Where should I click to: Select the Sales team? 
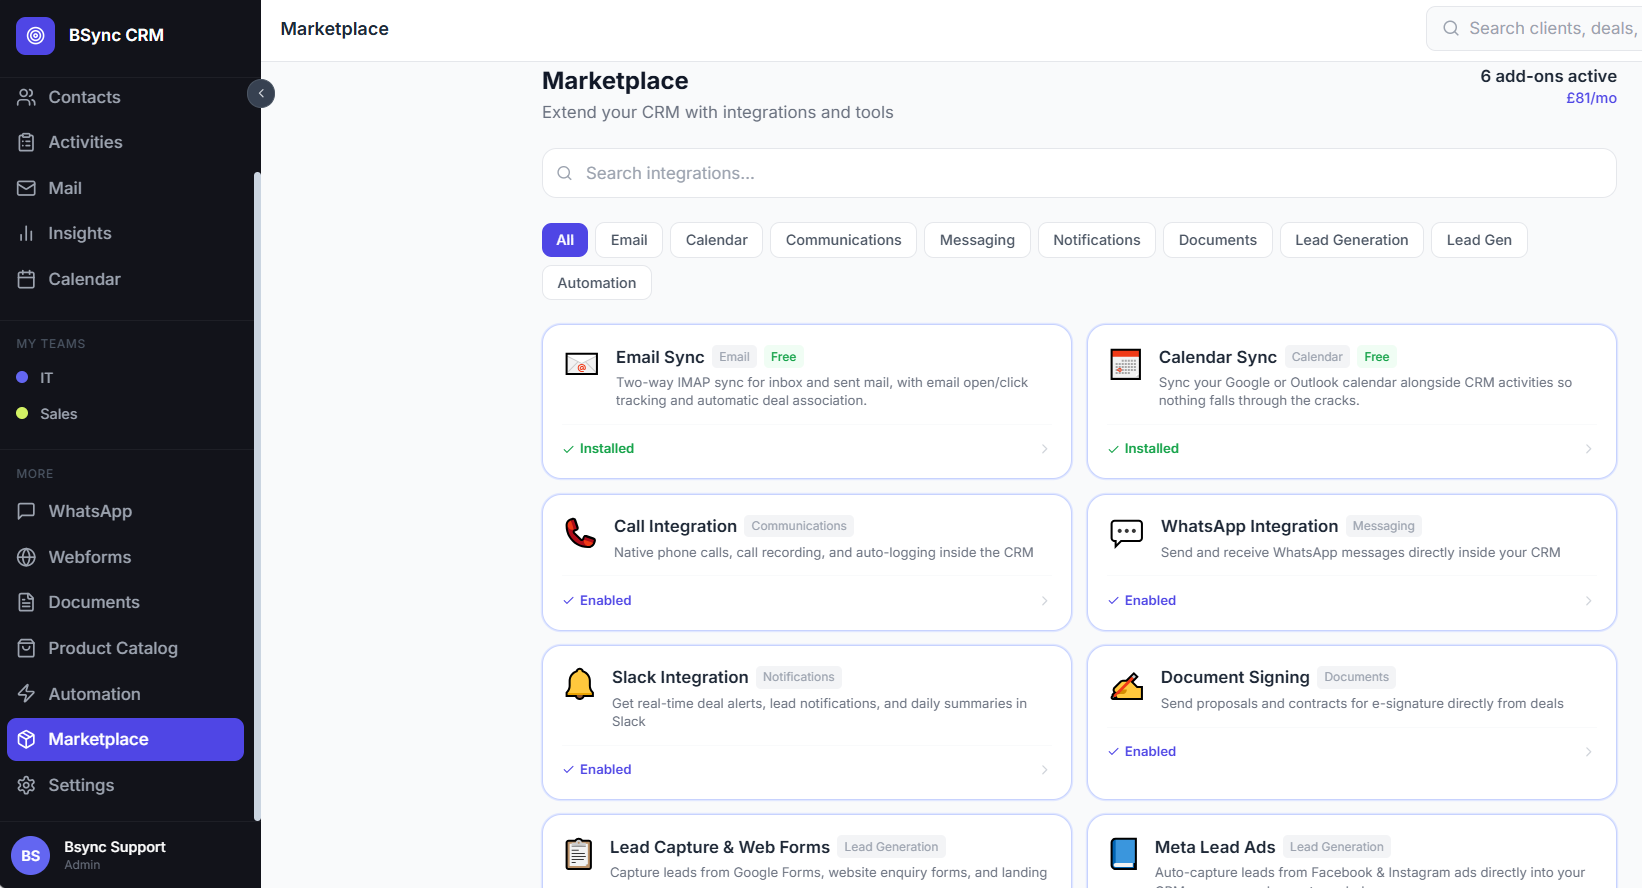click(x=126, y=413)
